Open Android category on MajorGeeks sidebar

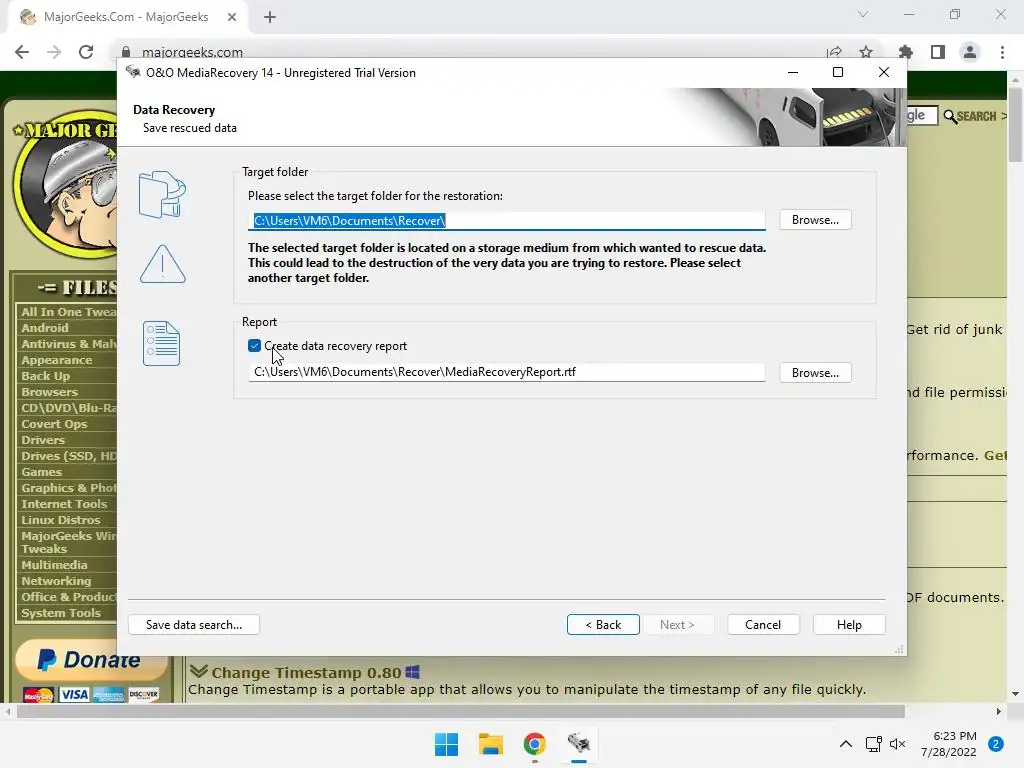(44, 328)
